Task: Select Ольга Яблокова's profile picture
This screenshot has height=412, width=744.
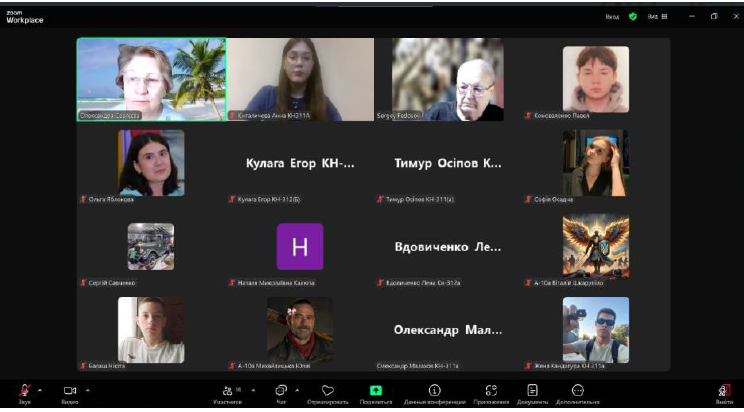Action: (x=151, y=163)
